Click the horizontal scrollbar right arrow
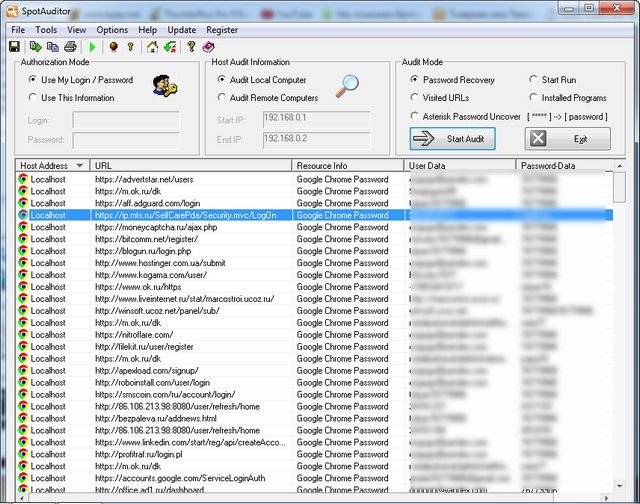This screenshot has width=640, height=504. pos(606,498)
